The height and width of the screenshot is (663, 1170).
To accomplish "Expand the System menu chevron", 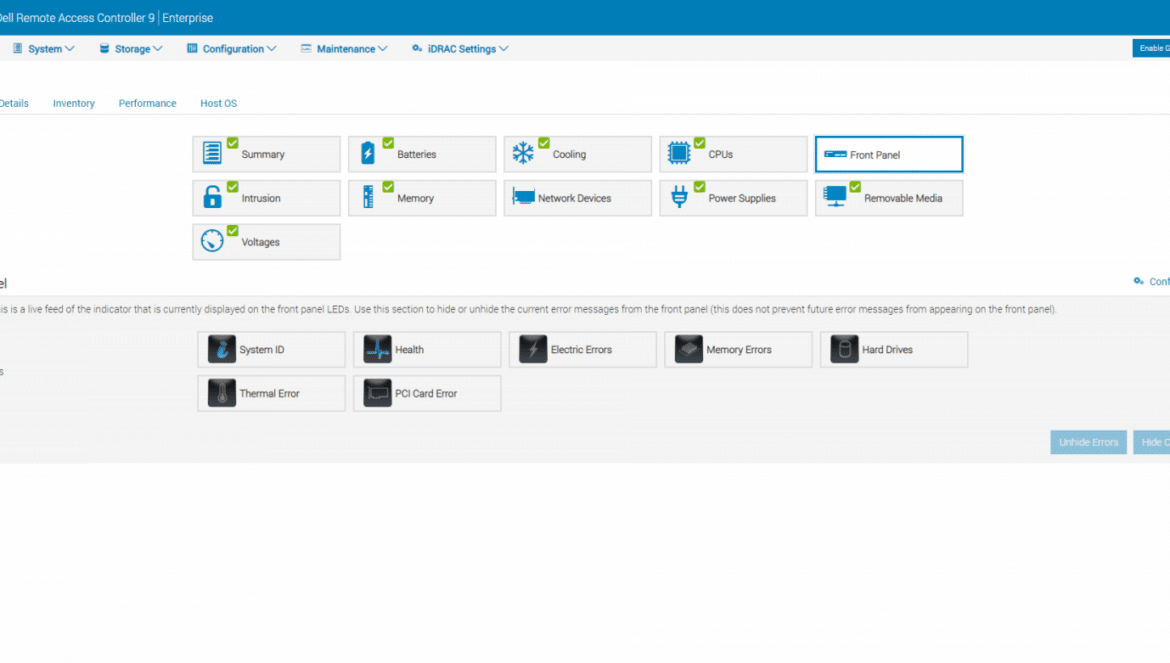I will point(69,49).
